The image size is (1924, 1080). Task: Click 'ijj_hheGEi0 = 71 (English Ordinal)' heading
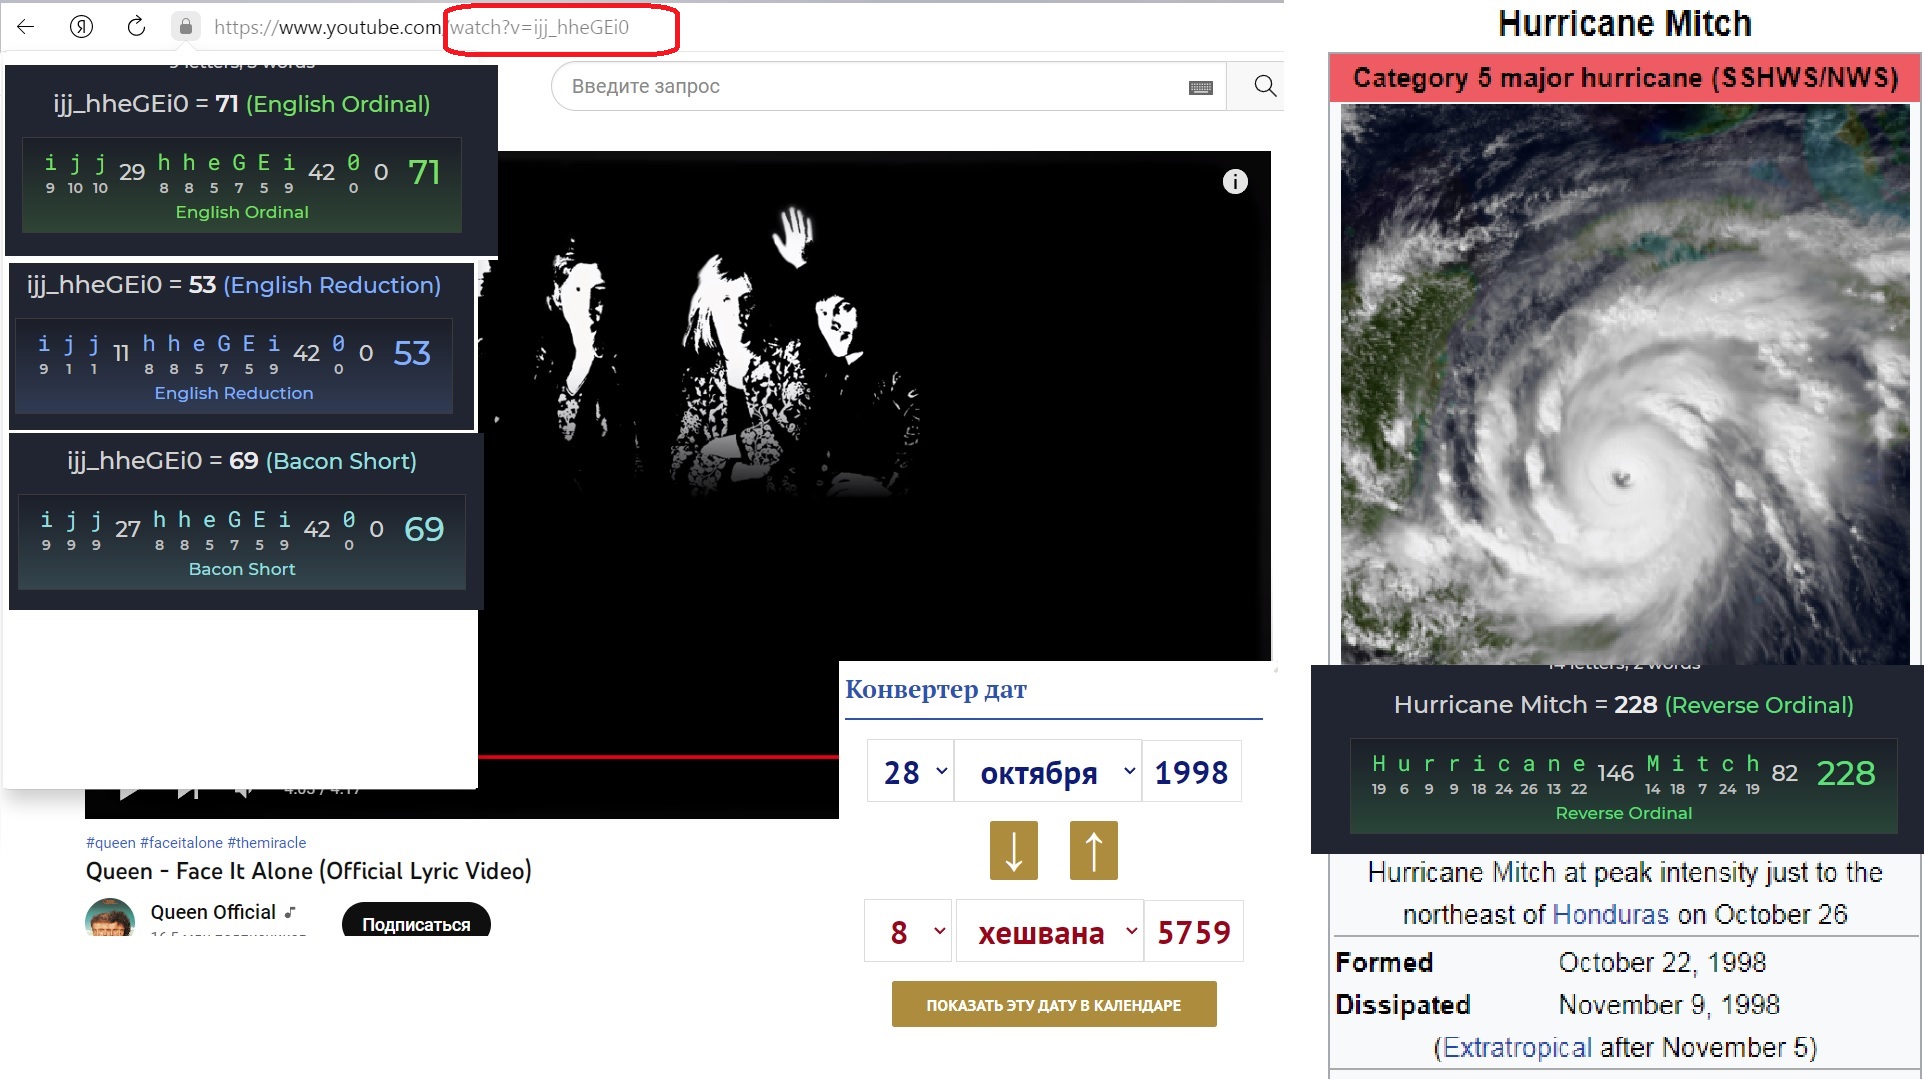click(x=242, y=104)
